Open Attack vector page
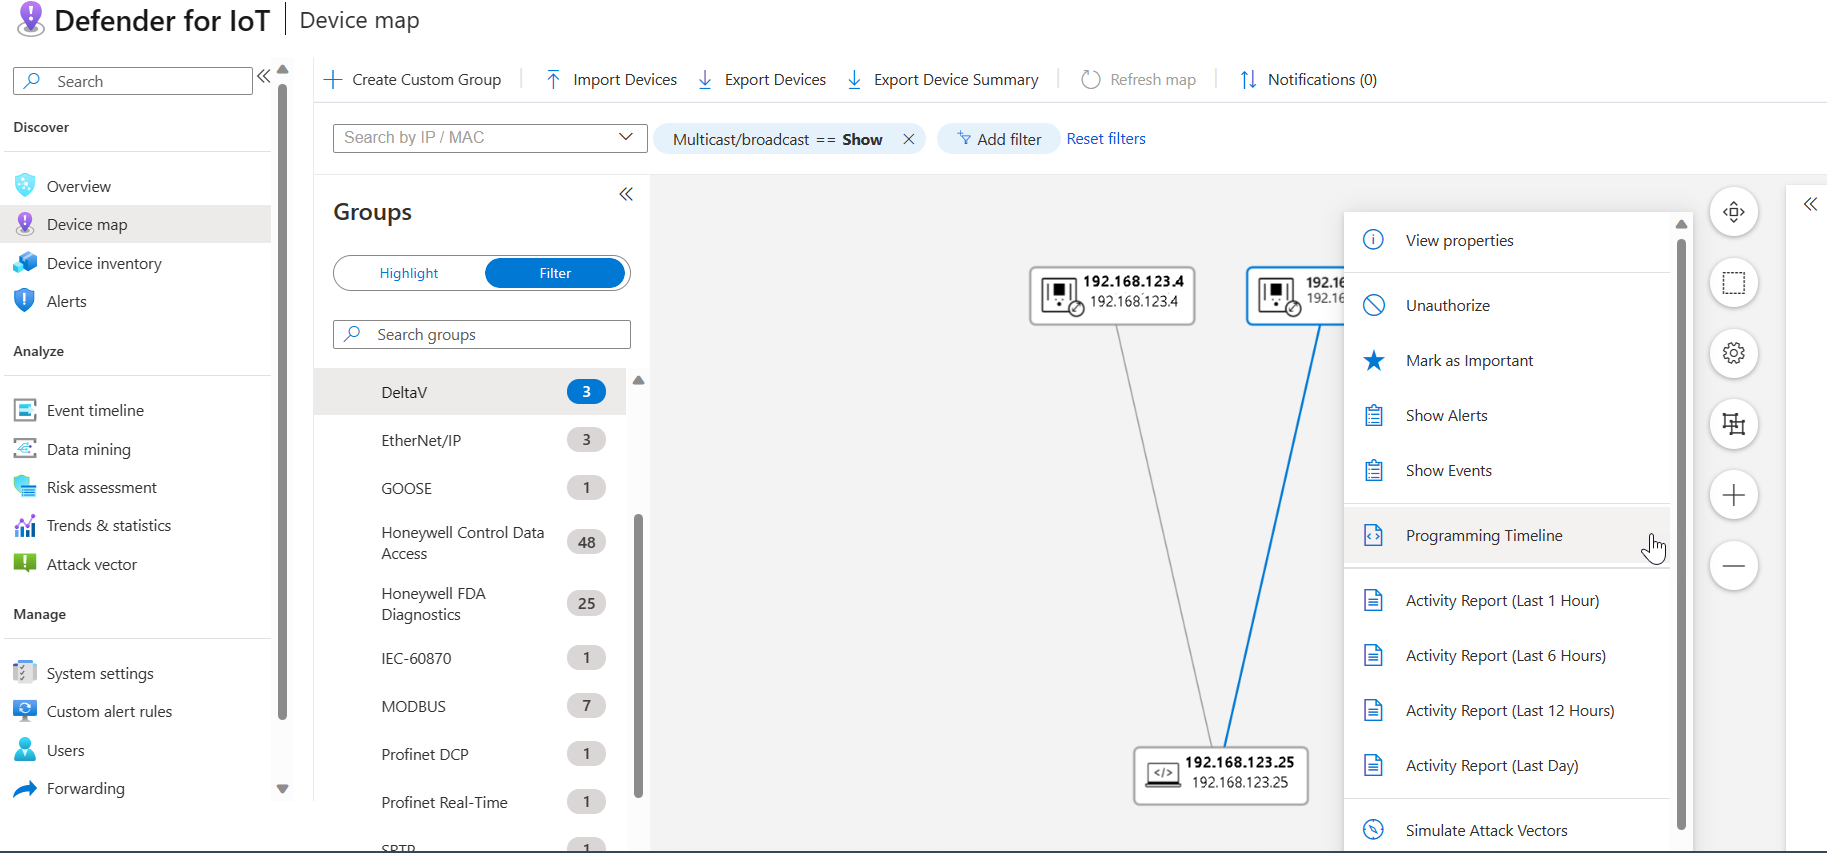The height and width of the screenshot is (853, 1827). coord(92,564)
